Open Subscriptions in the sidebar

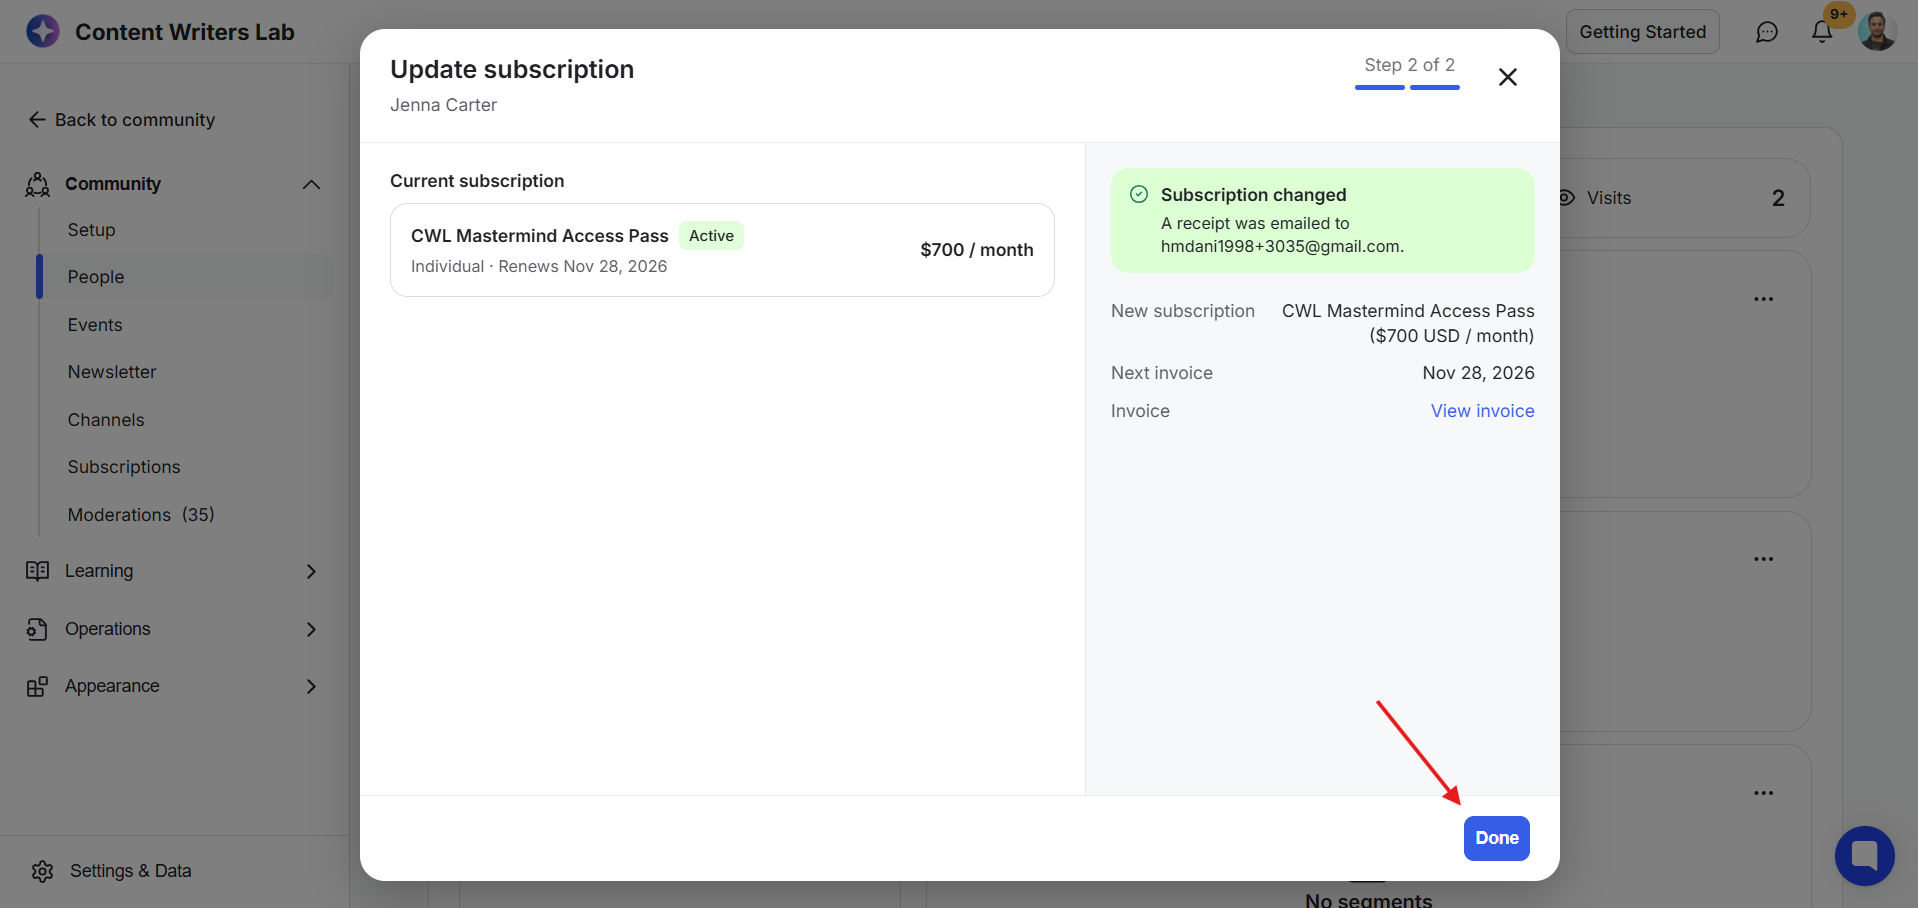pyautogui.click(x=186, y=467)
